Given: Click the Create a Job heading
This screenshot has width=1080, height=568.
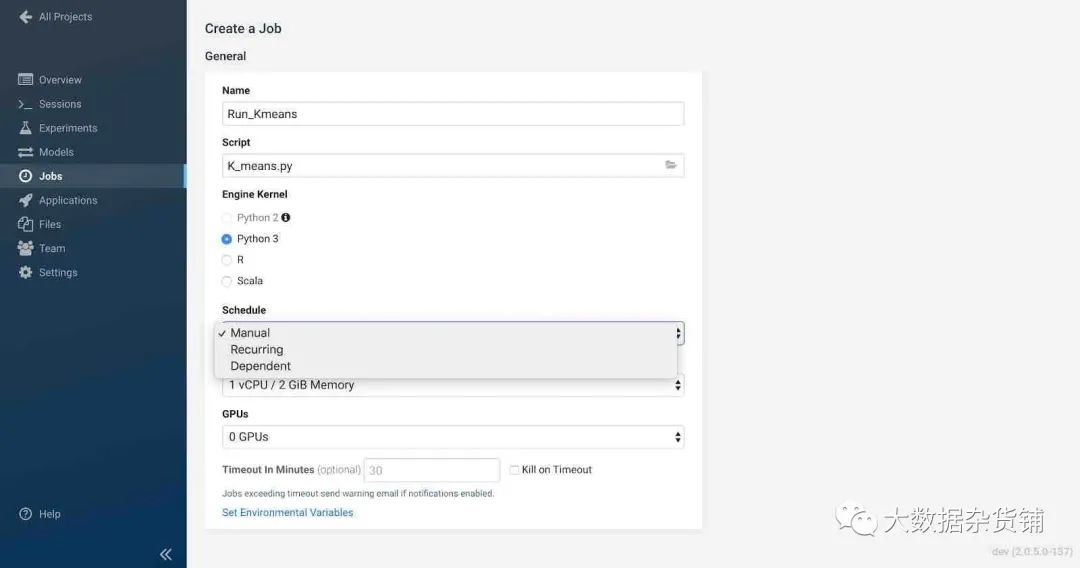Looking at the screenshot, I should pyautogui.click(x=243, y=28).
